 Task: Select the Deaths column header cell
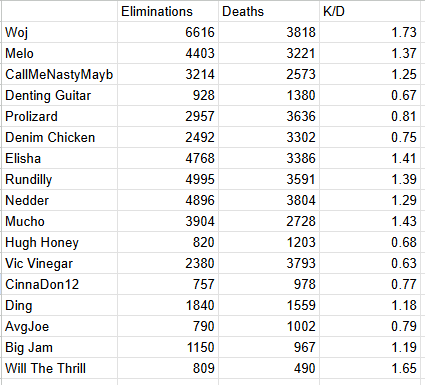[x=269, y=11]
